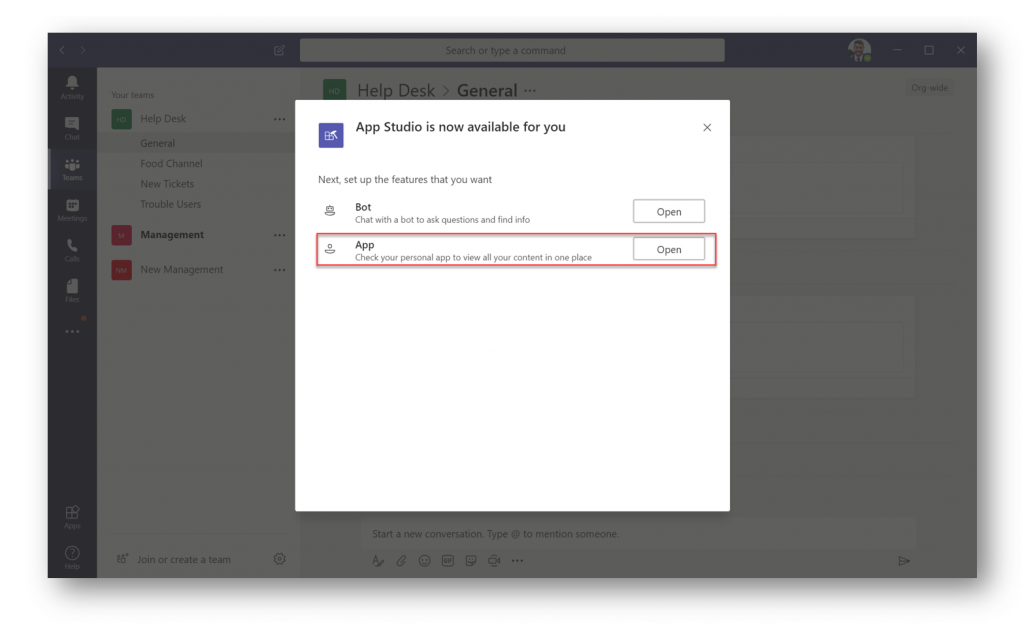Open manage teams settings gear
This screenshot has width=1024, height=633.
tap(280, 559)
